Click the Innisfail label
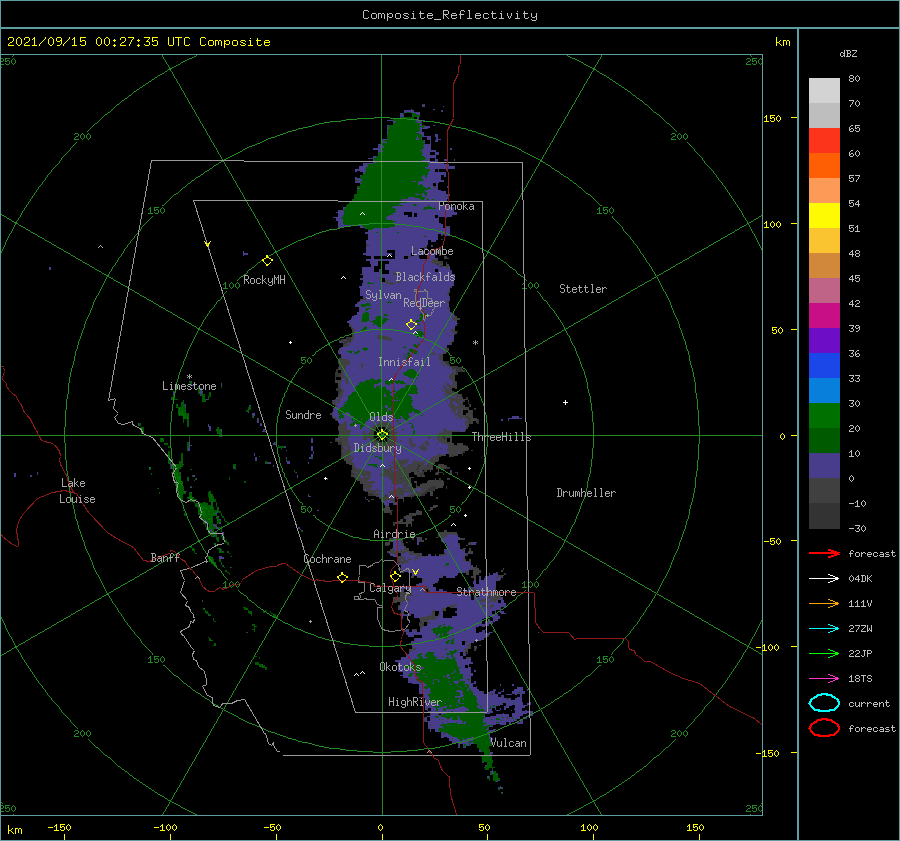Image resolution: width=900 pixels, height=841 pixels. (x=404, y=362)
